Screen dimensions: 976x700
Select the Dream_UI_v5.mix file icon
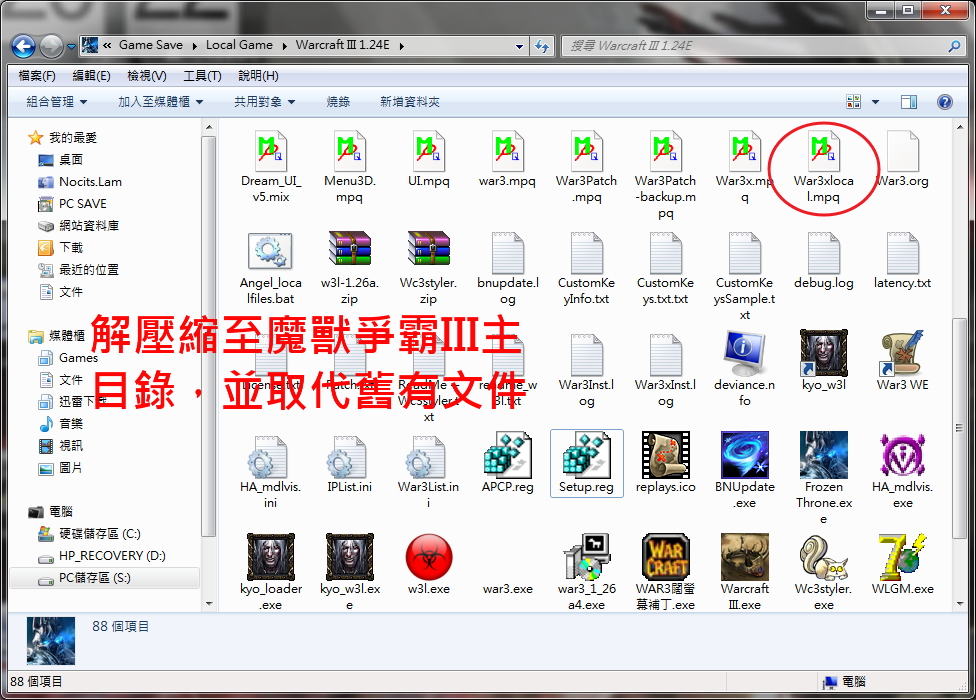click(x=271, y=151)
